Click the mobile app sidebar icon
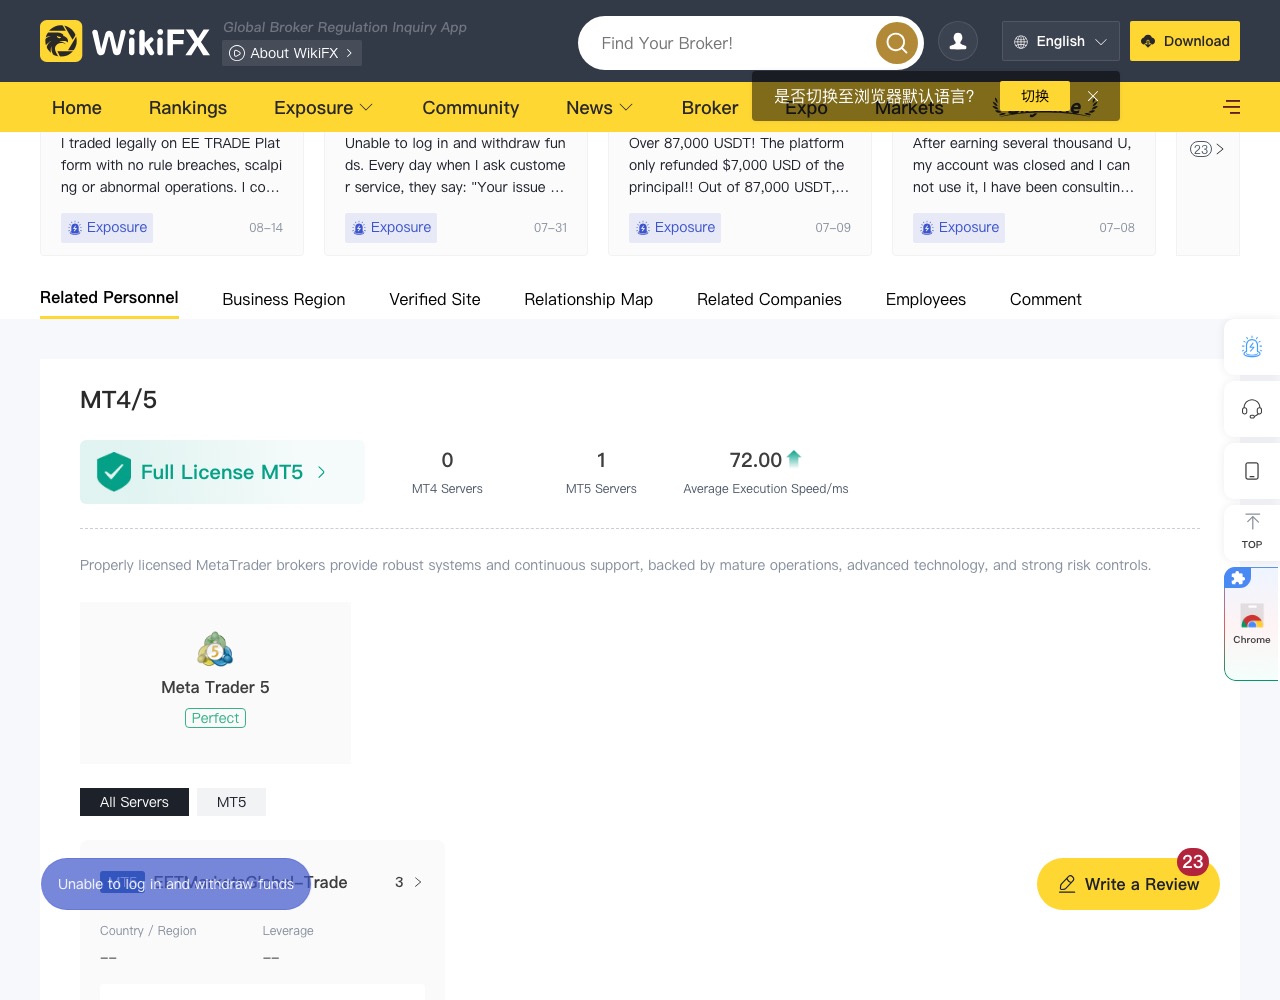The height and width of the screenshot is (1000, 1280). click(1252, 471)
